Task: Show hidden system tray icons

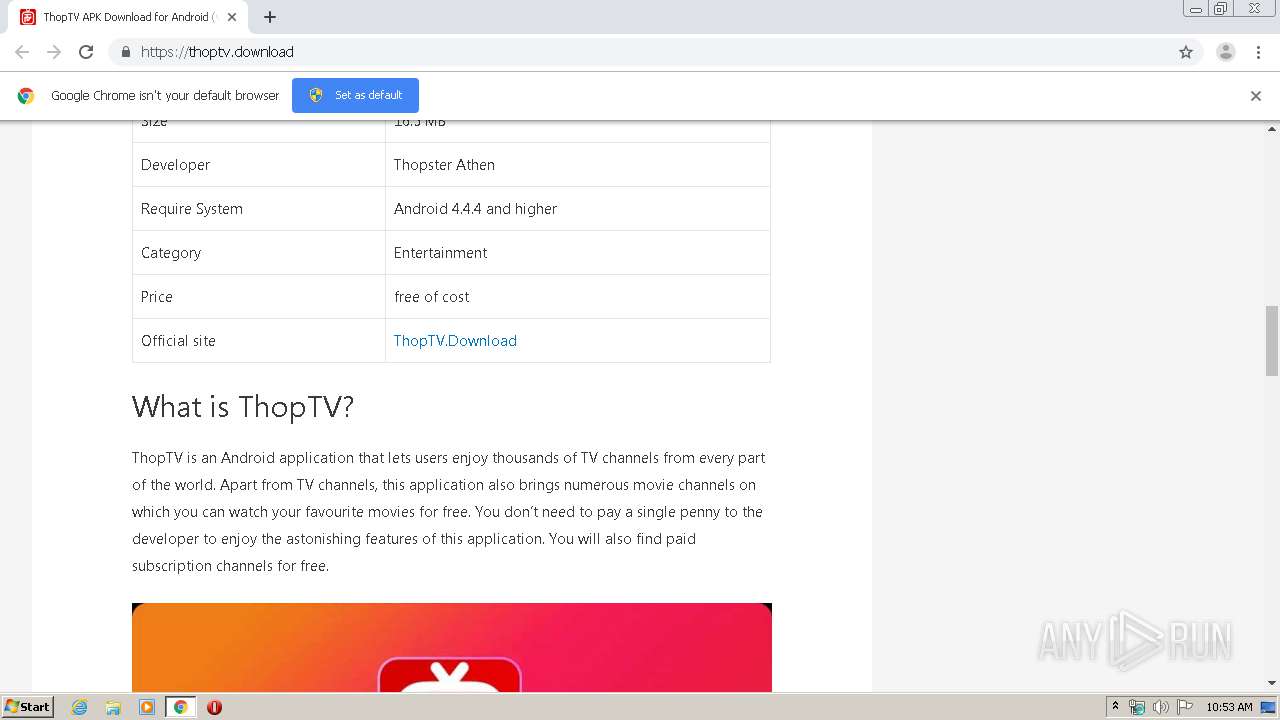Action: [1116, 707]
